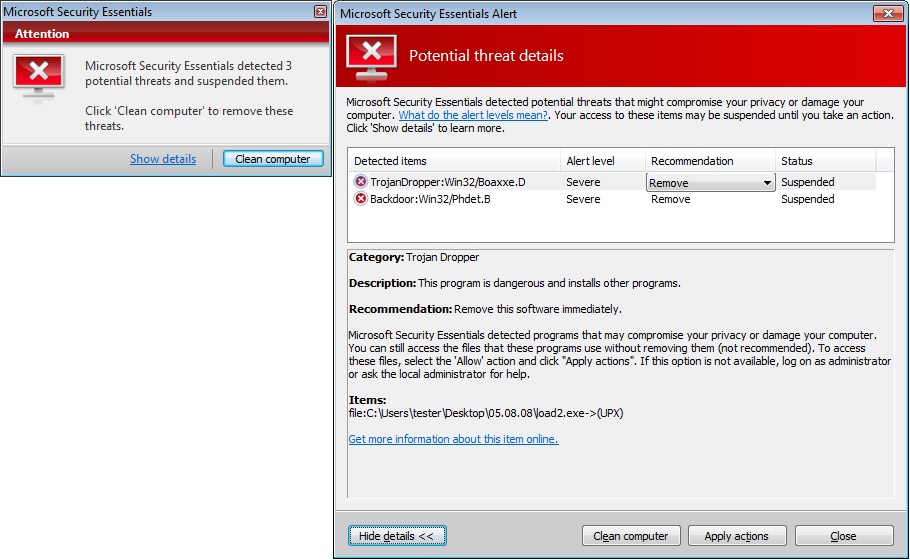The image size is (910, 560).
Task: Open 'Get more information about this item online' link
Action: (453, 439)
